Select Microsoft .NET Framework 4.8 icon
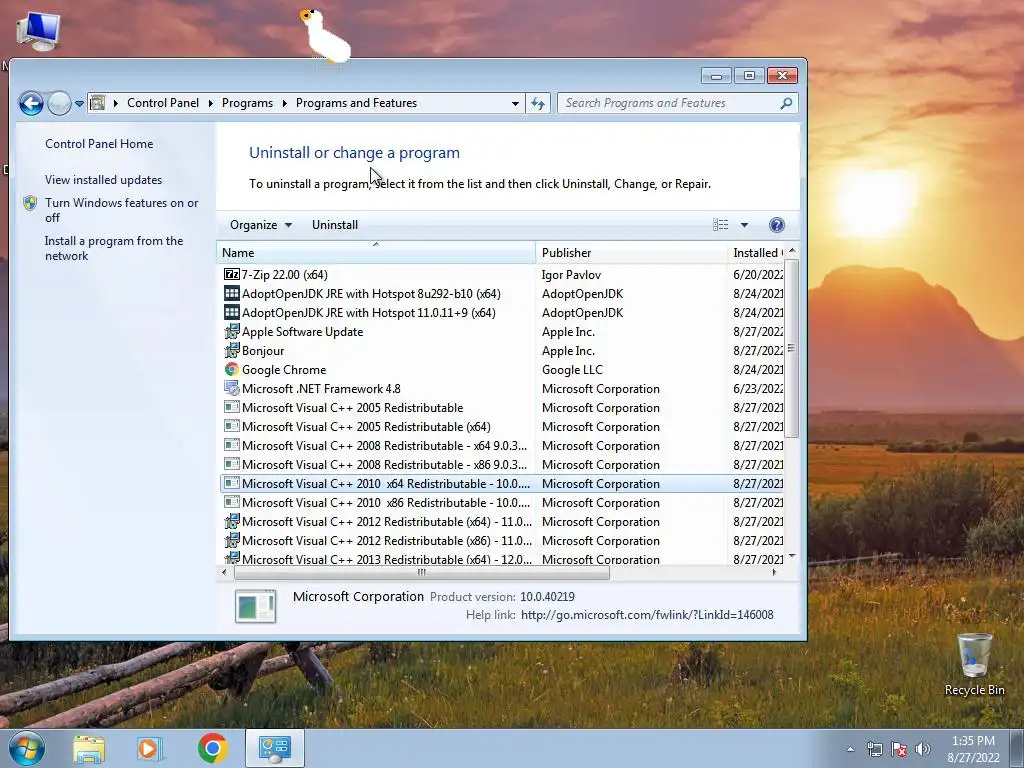This screenshot has height=768, width=1024. pyautogui.click(x=231, y=388)
